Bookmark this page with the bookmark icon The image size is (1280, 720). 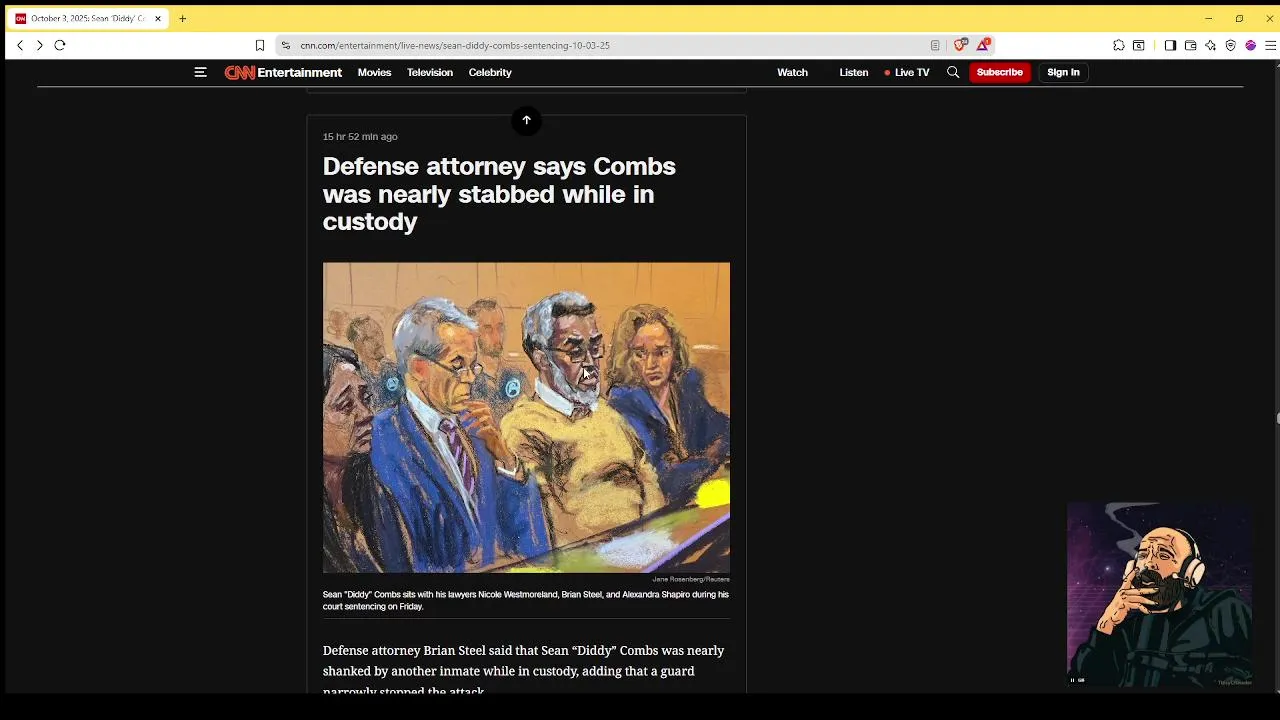(260, 45)
